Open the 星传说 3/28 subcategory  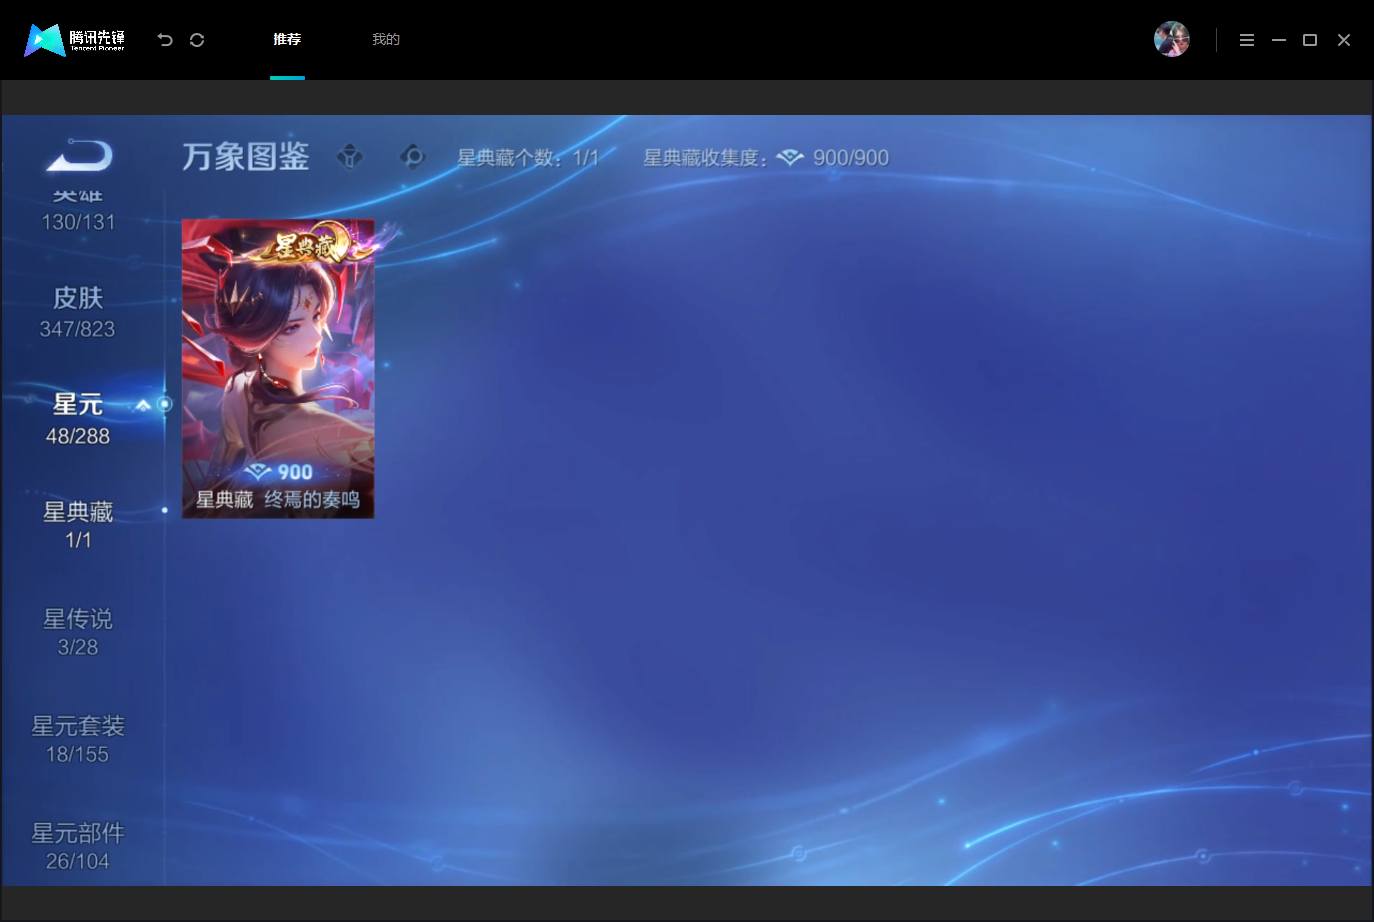78,632
